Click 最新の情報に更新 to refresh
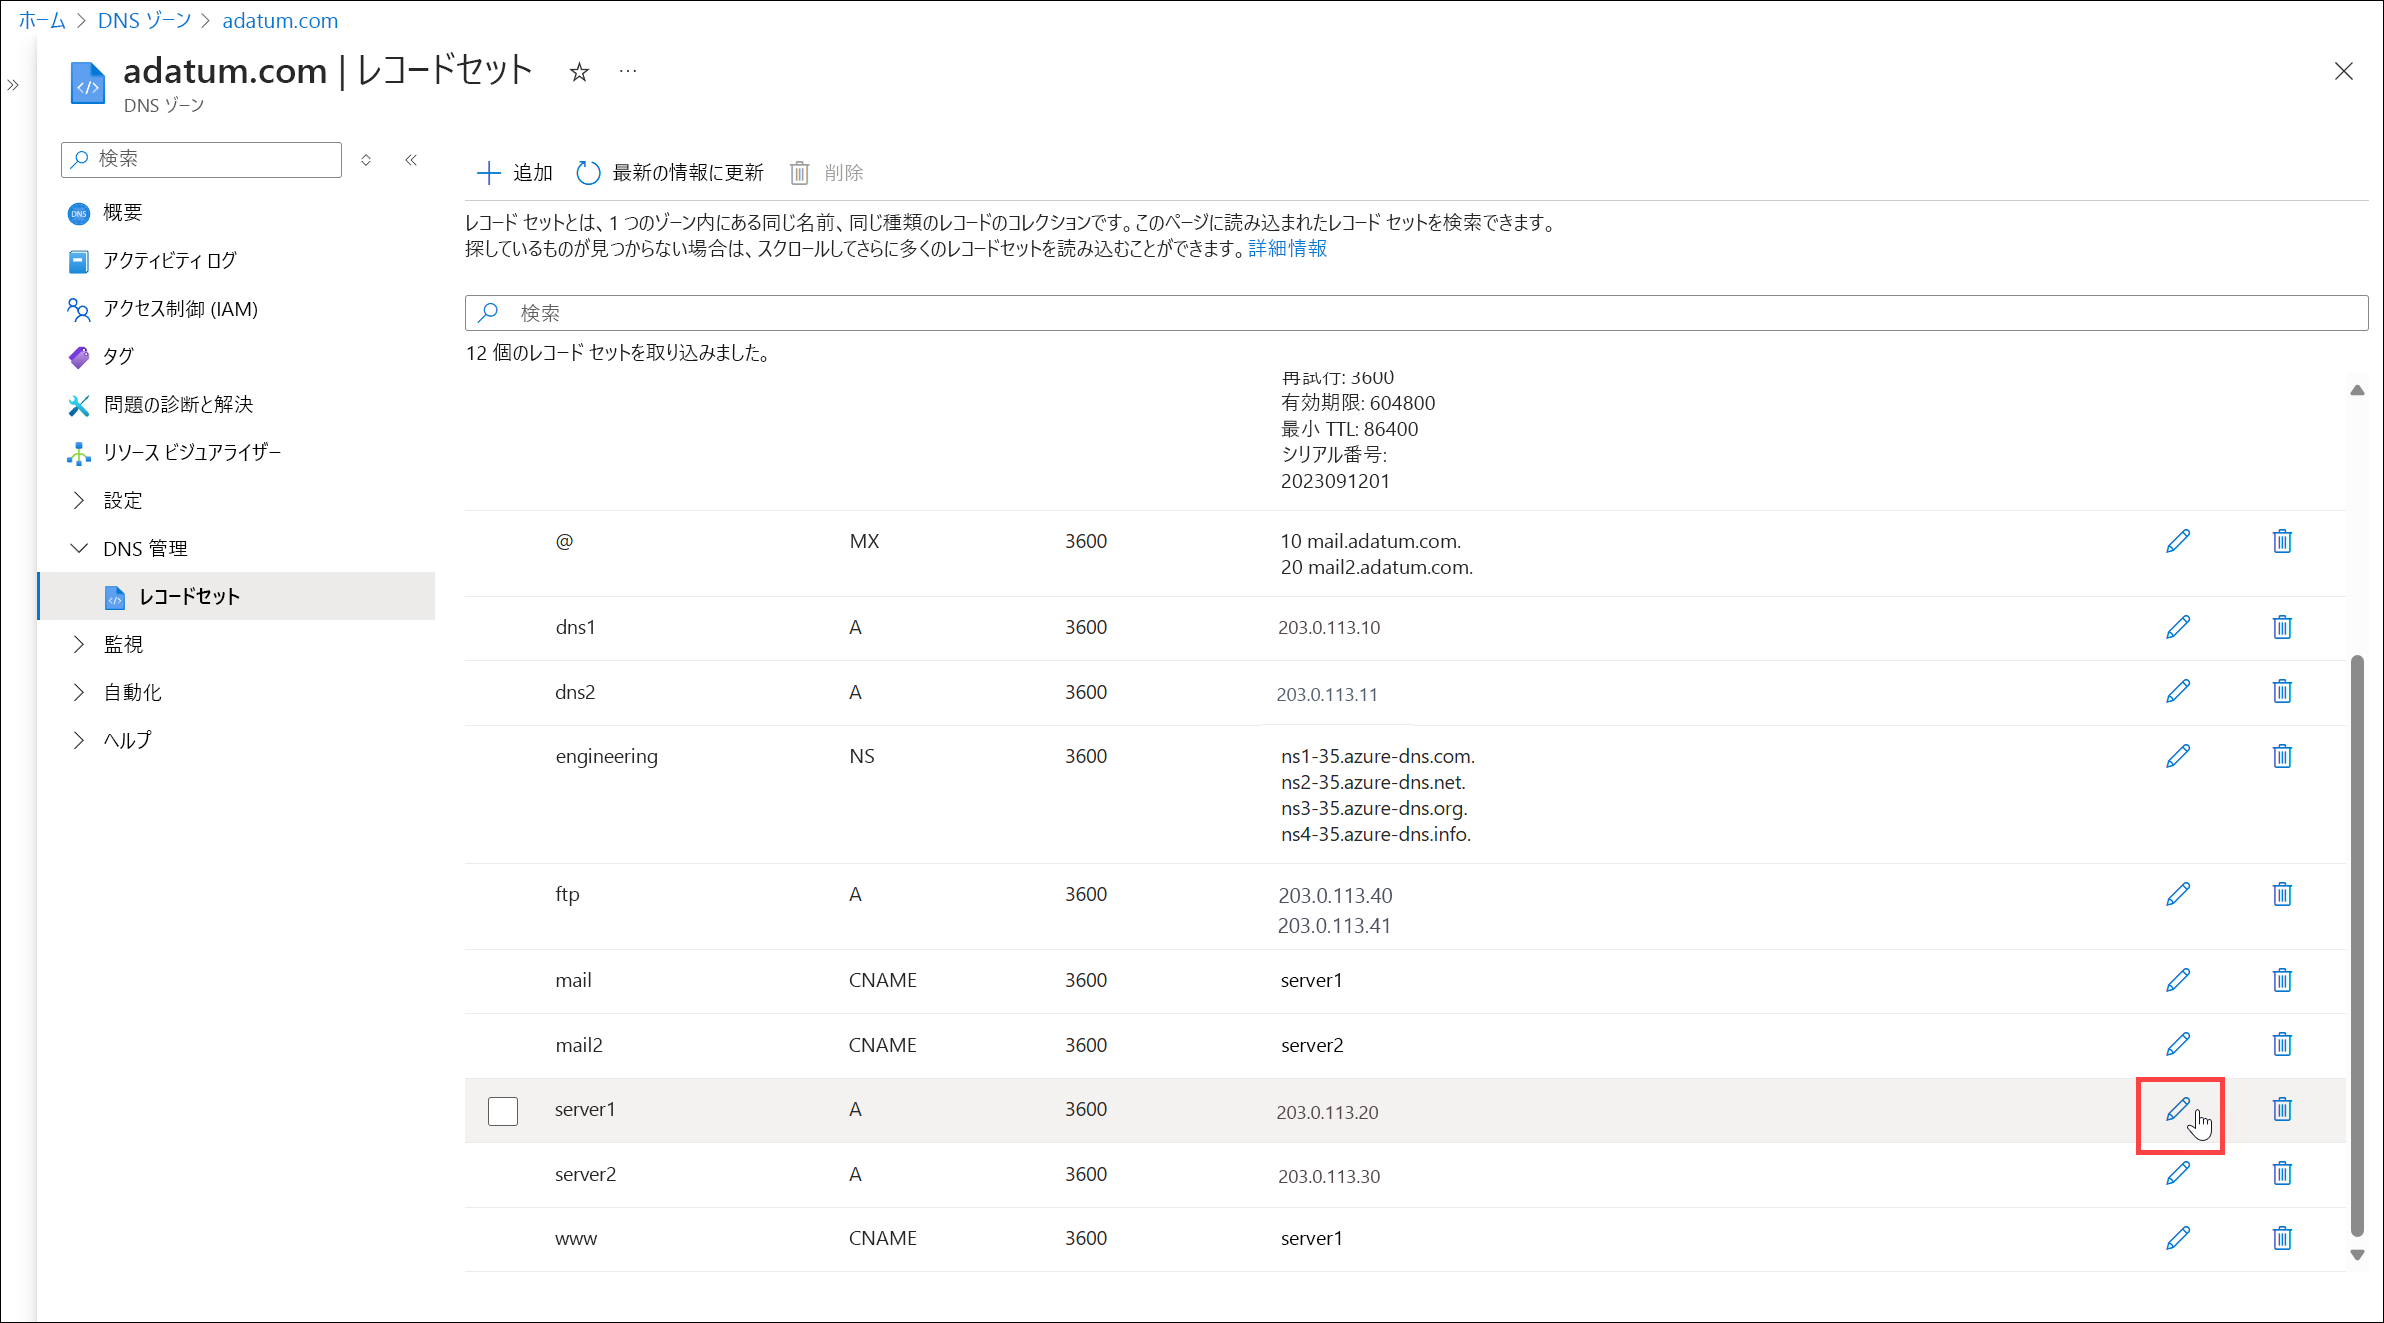This screenshot has width=2384, height=1323. [670, 172]
